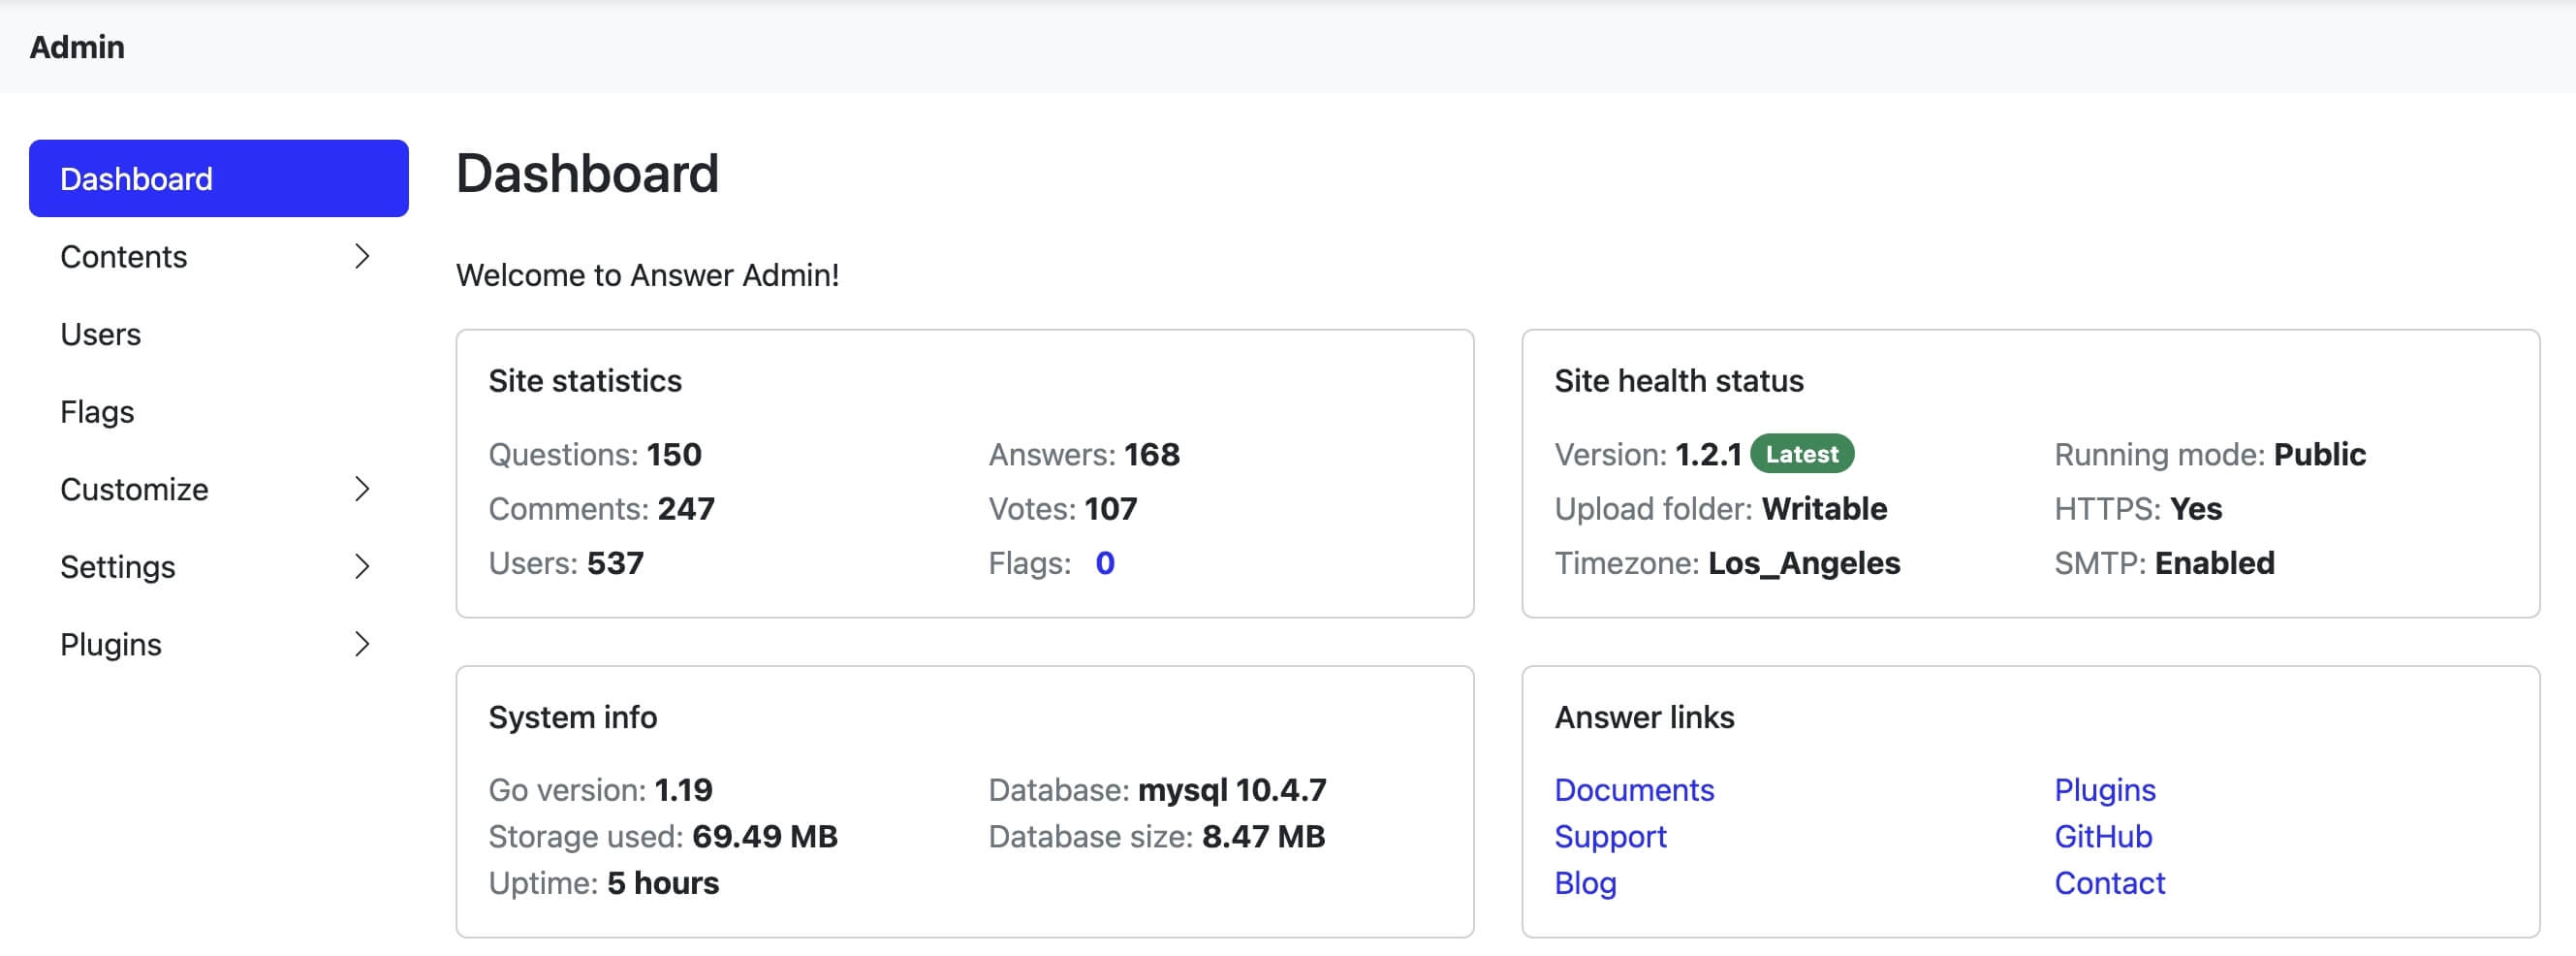Click the green Latest version badge
Image resolution: width=2576 pixels, height=956 pixels.
tap(1801, 454)
